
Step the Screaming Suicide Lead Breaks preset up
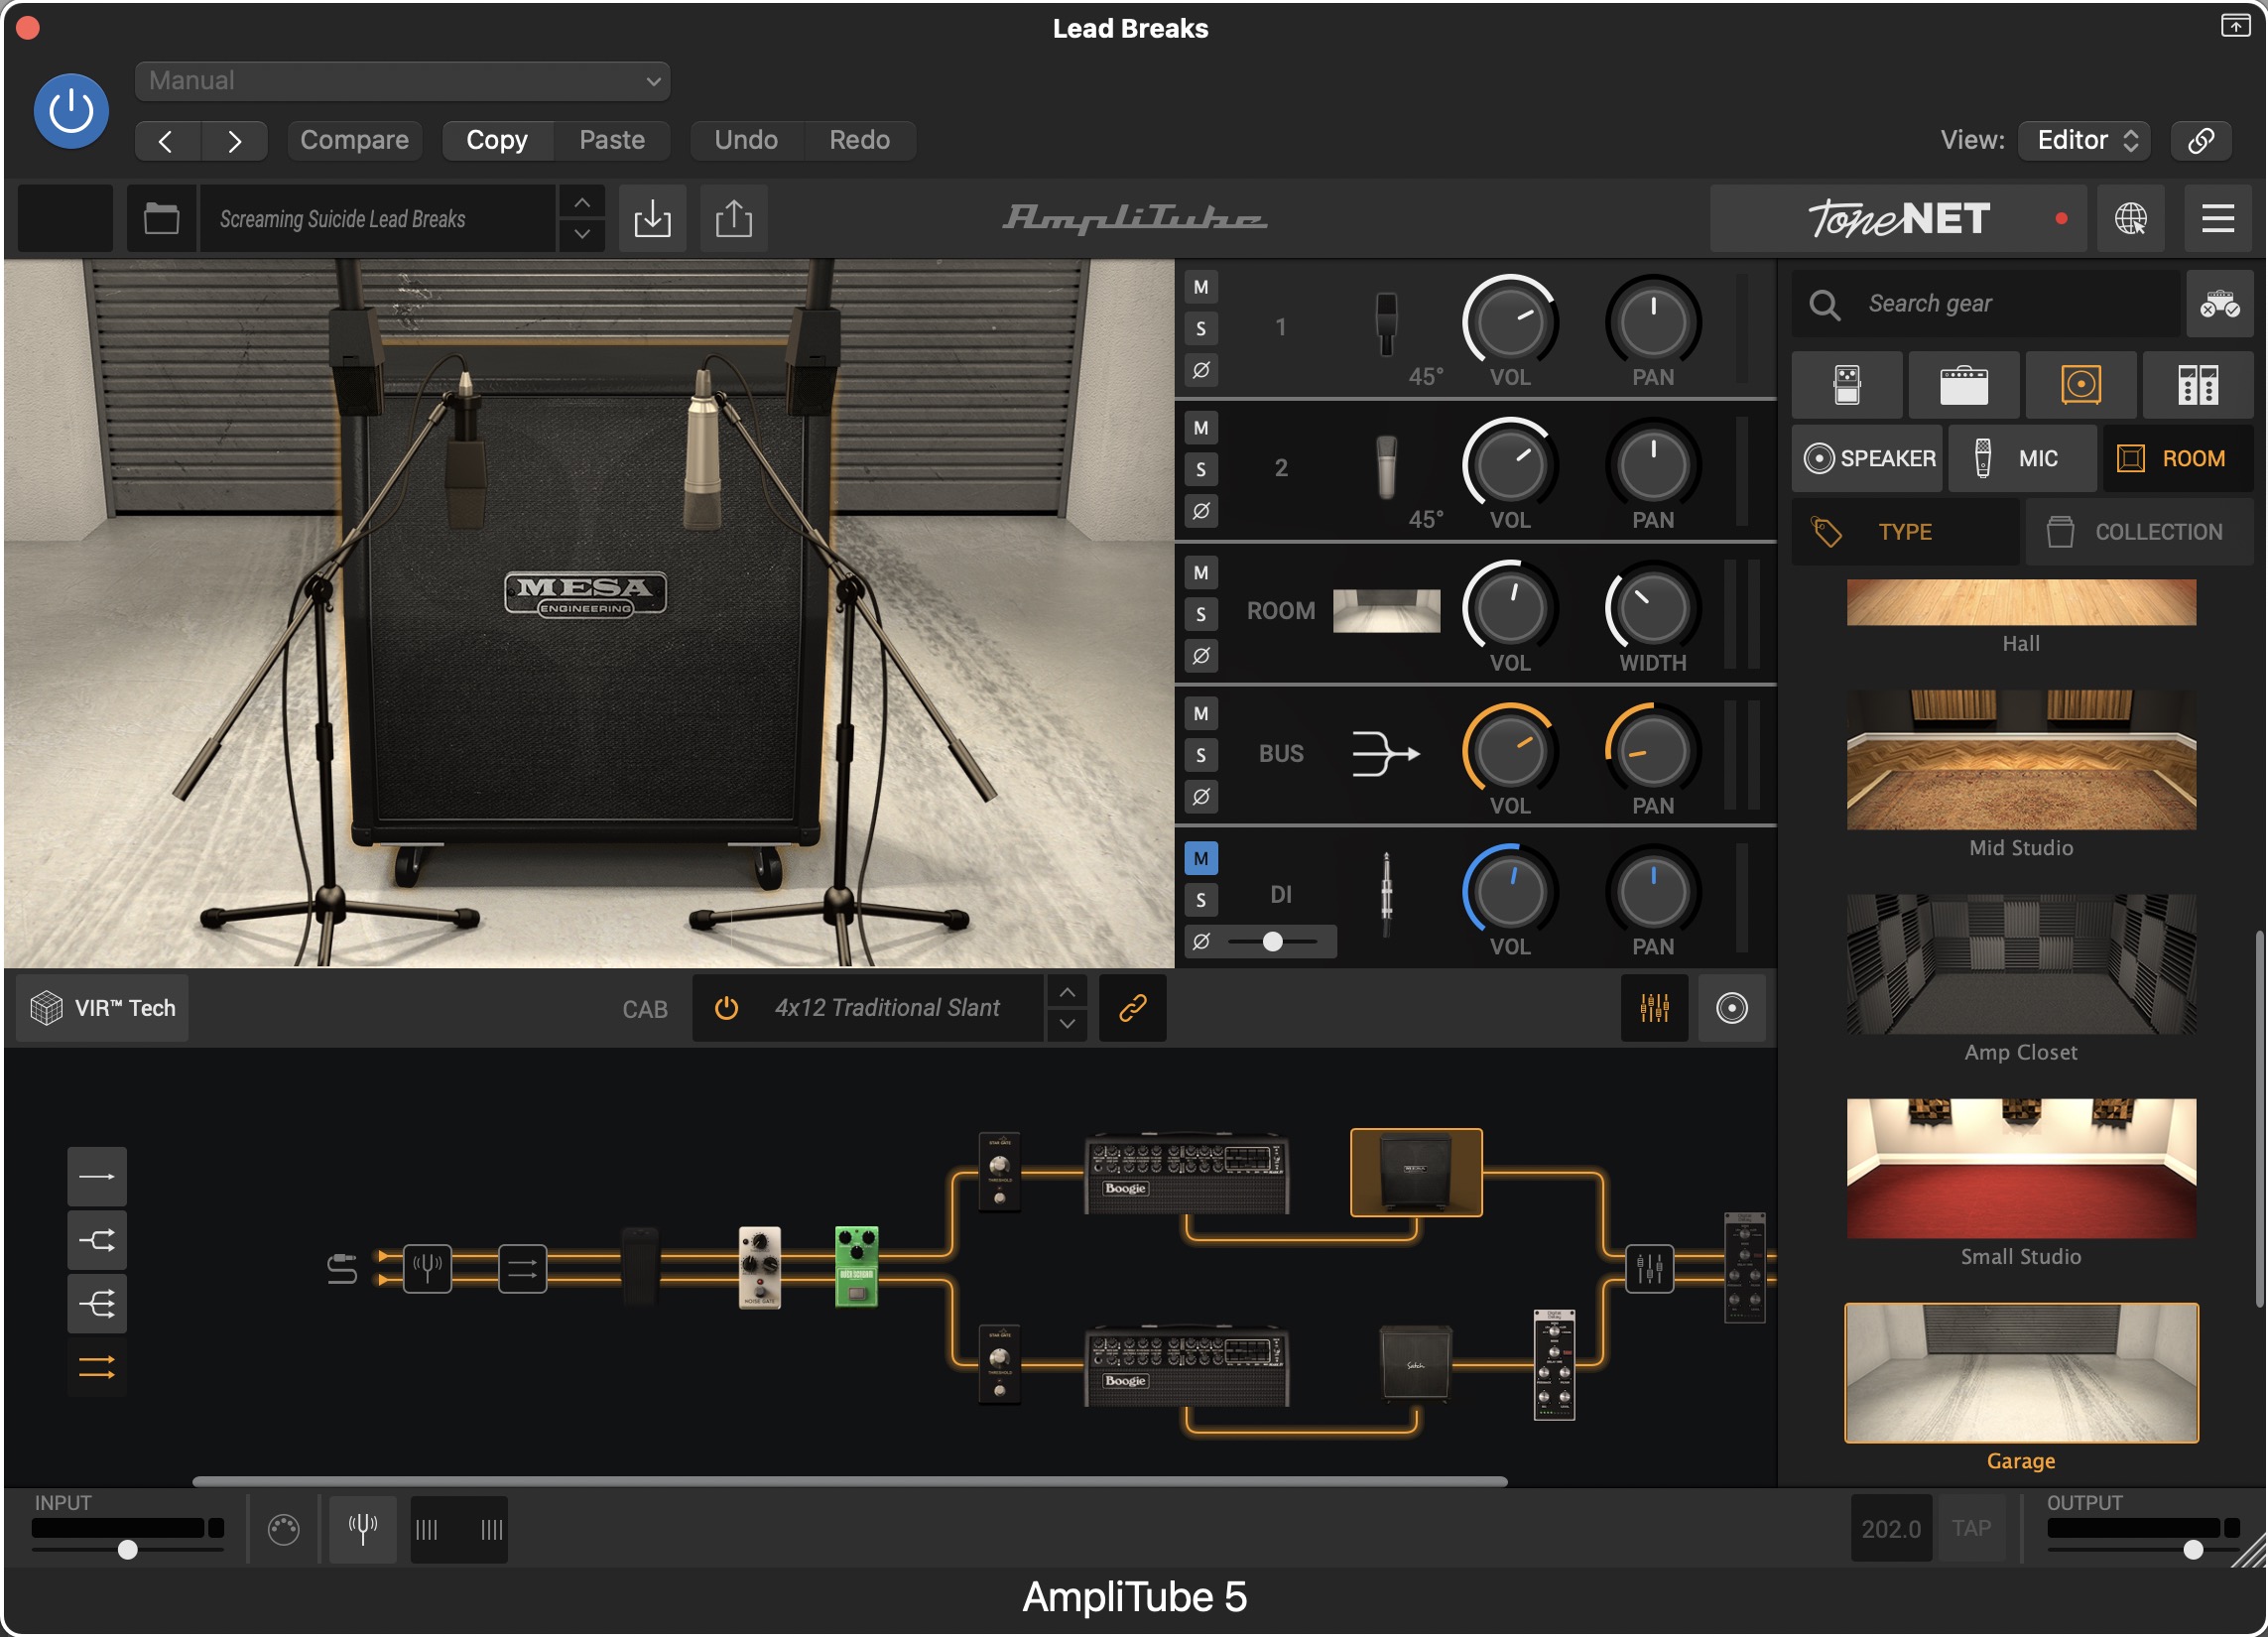point(582,203)
